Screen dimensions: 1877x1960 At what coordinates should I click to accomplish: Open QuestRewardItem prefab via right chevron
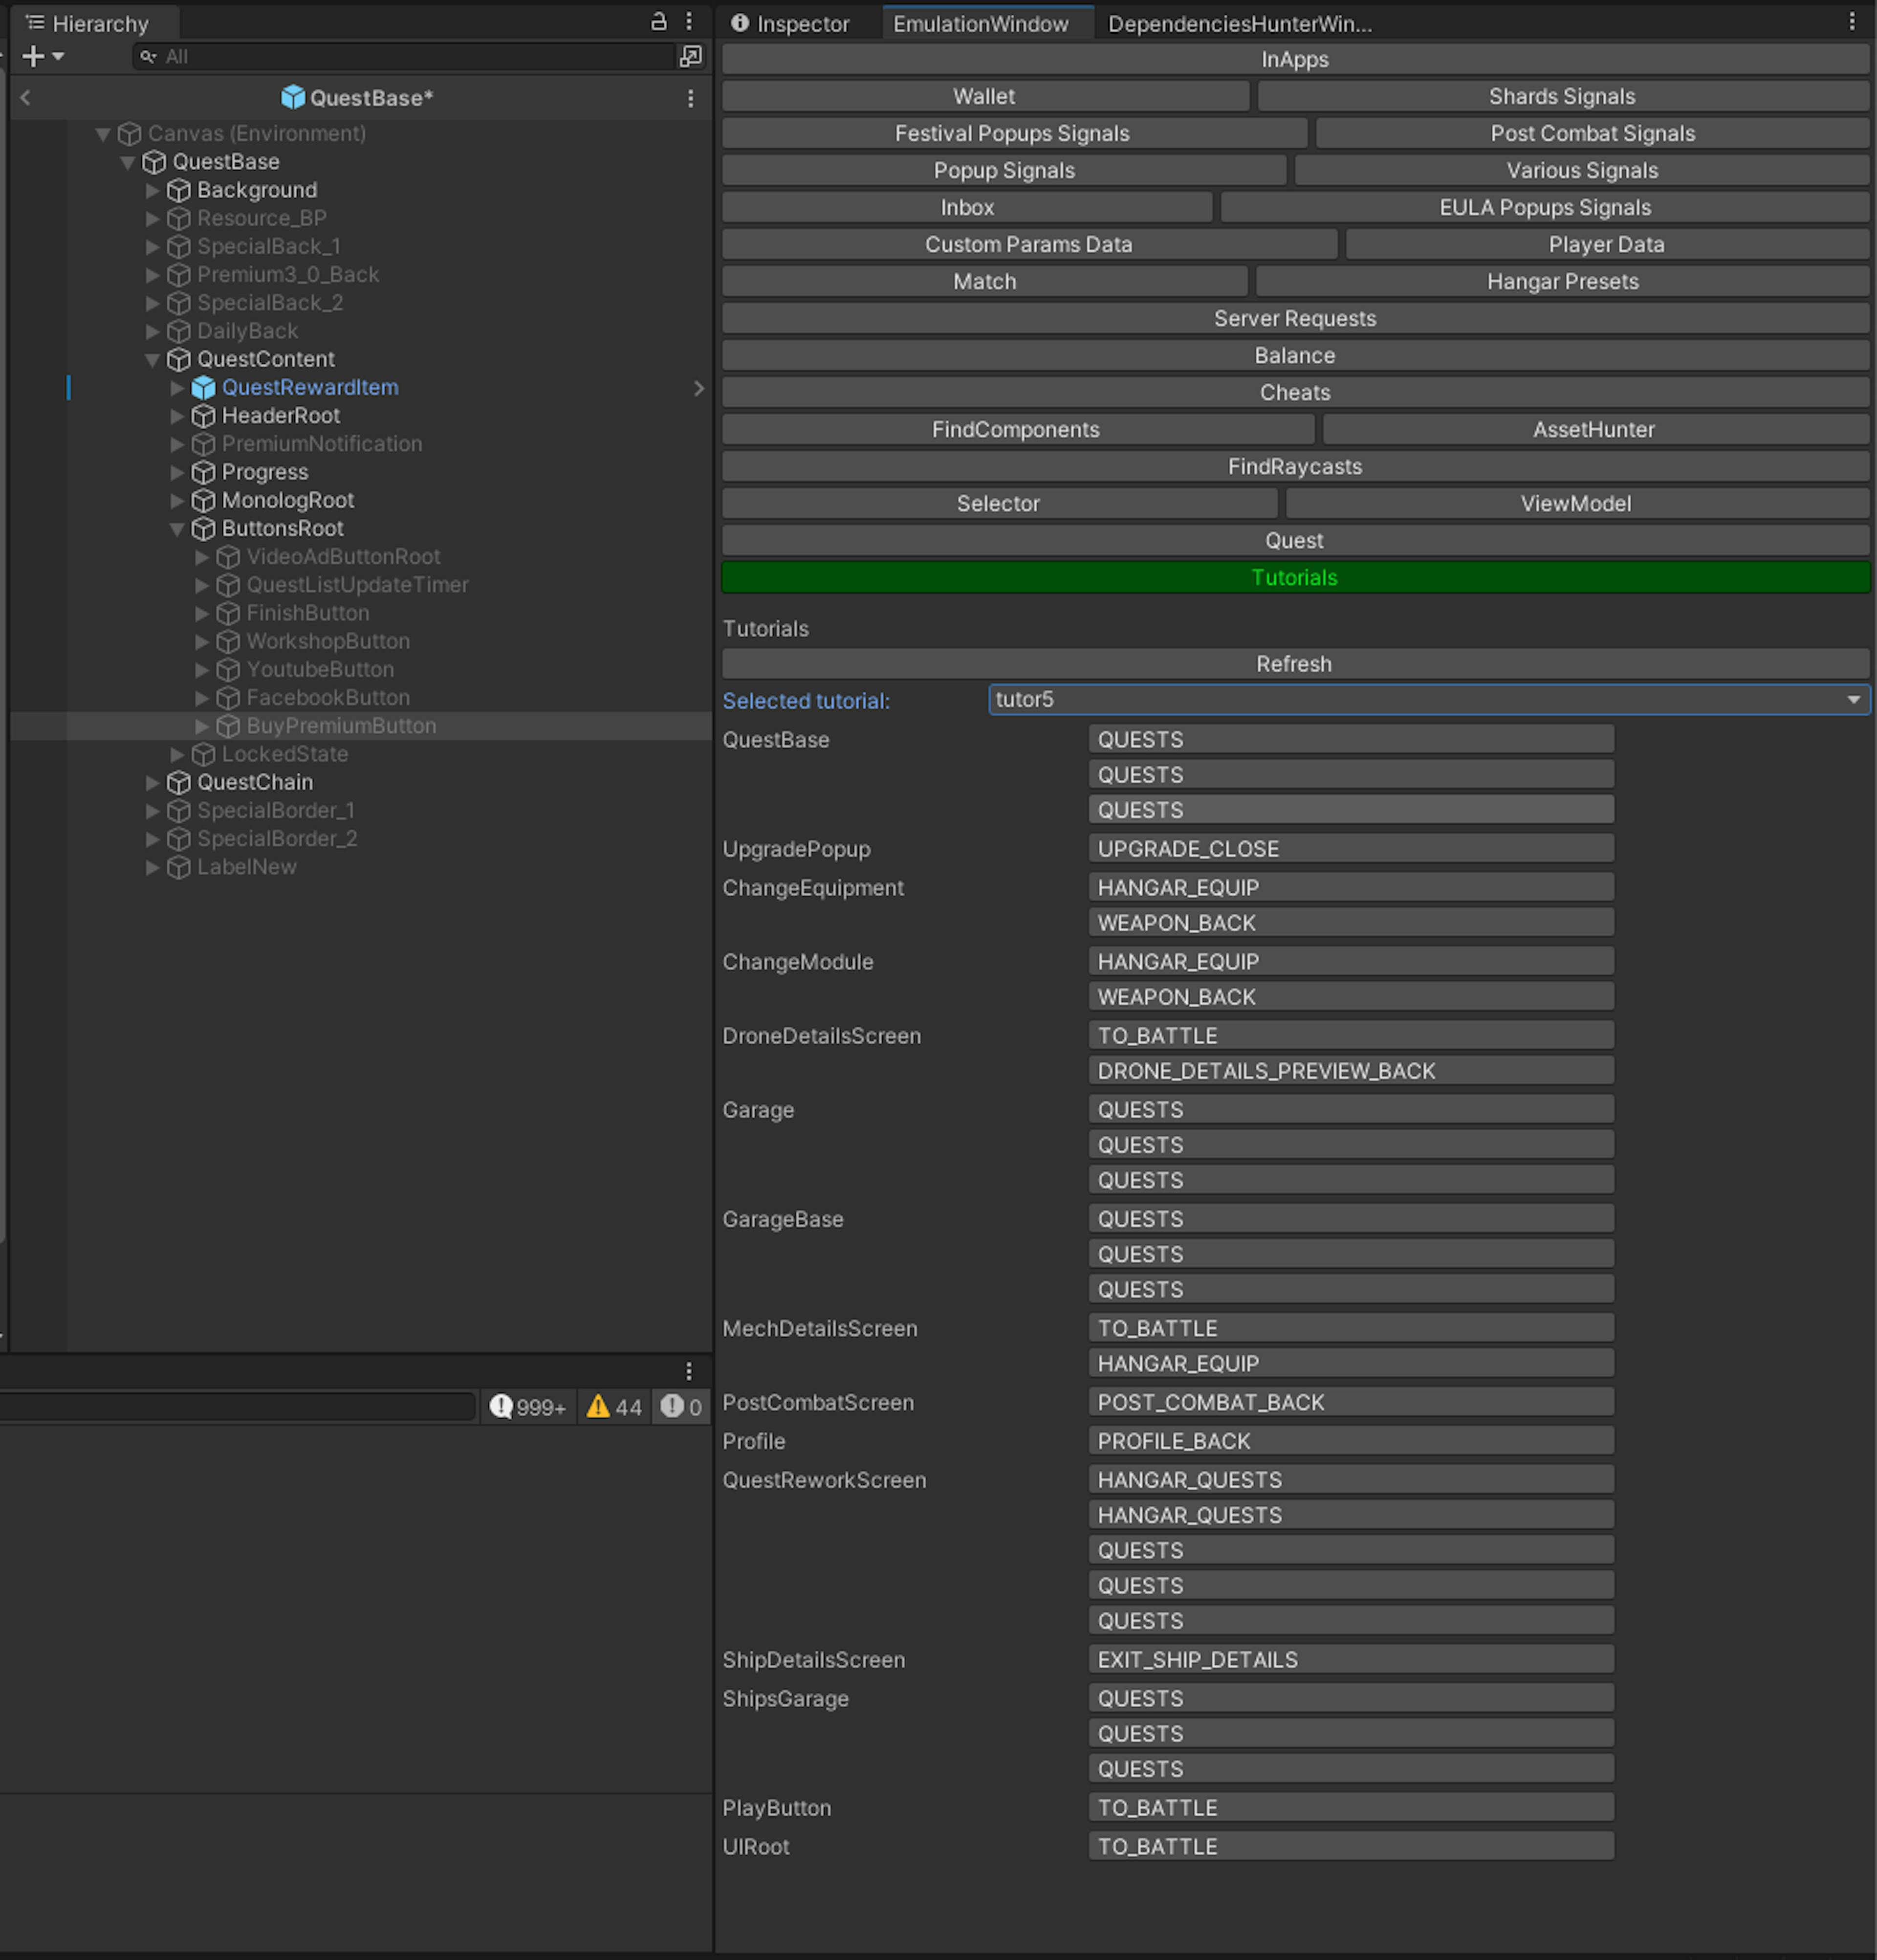pyautogui.click(x=698, y=388)
